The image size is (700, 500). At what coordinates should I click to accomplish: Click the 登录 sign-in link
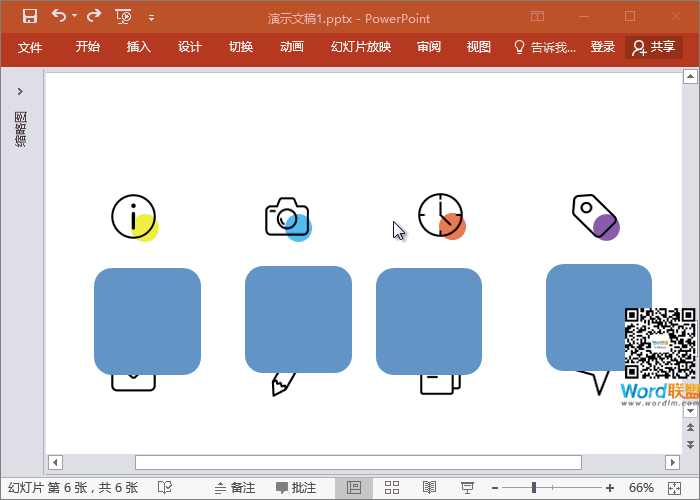[x=603, y=47]
